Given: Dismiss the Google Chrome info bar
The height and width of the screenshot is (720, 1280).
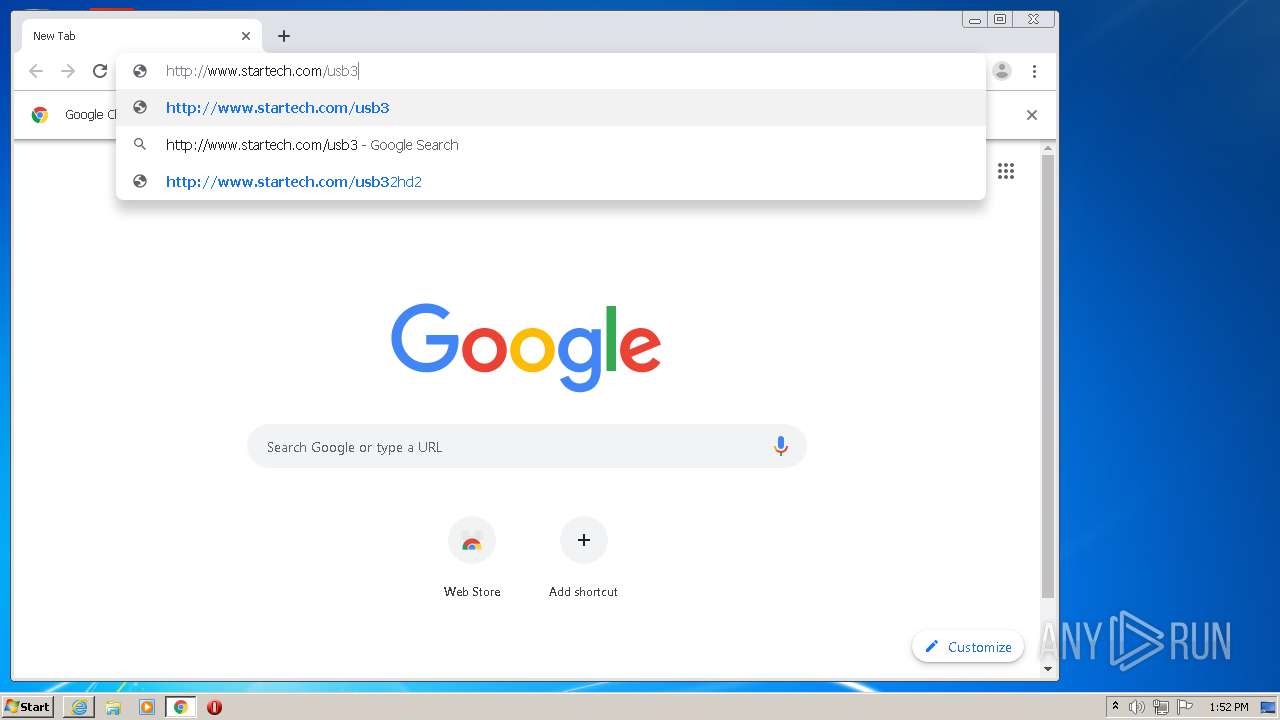Looking at the screenshot, I should (1032, 115).
